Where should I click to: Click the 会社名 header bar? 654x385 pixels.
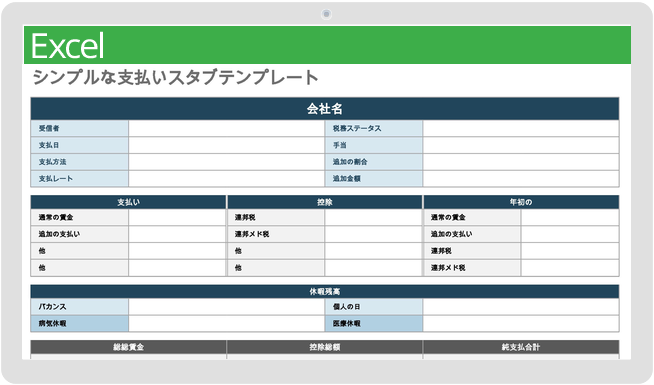click(x=324, y=109)
